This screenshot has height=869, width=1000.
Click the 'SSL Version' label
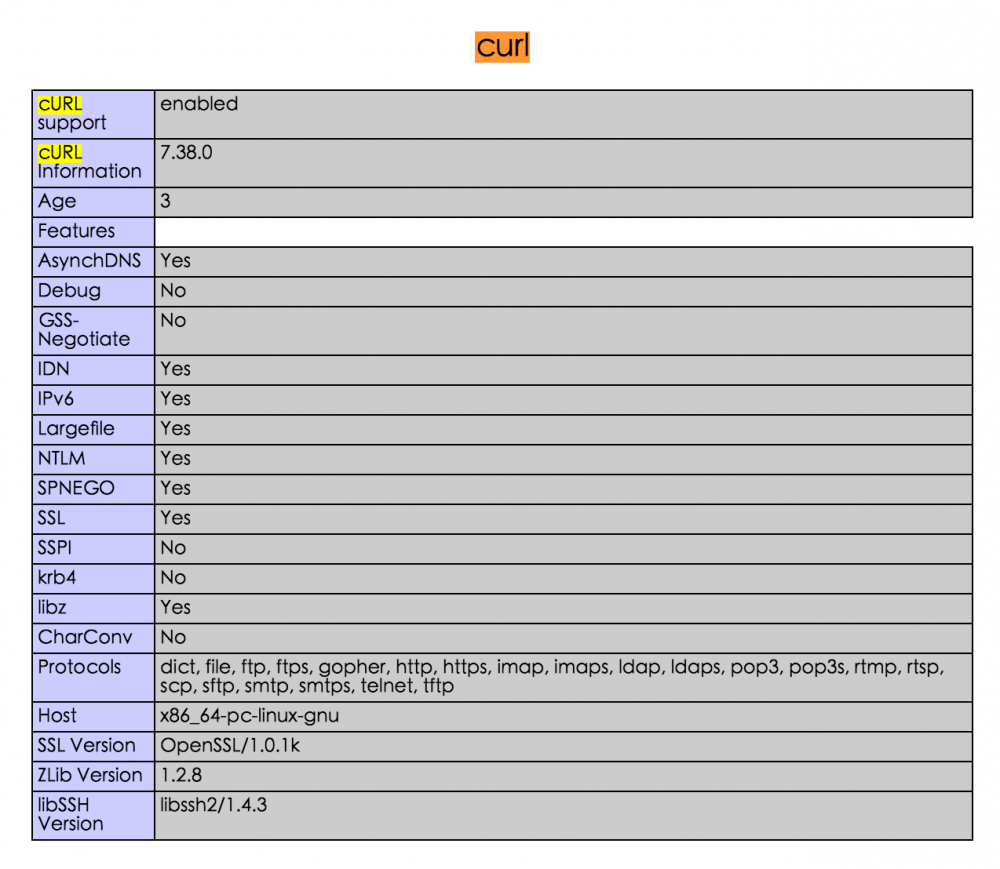pyautogui.click(x=87, y=746)
